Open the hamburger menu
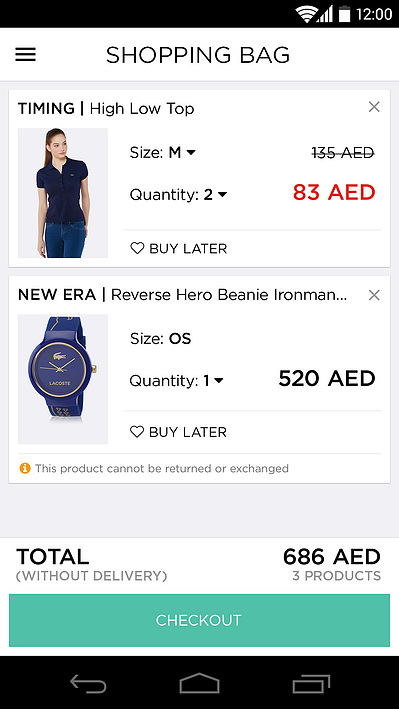 pos(25,55)
